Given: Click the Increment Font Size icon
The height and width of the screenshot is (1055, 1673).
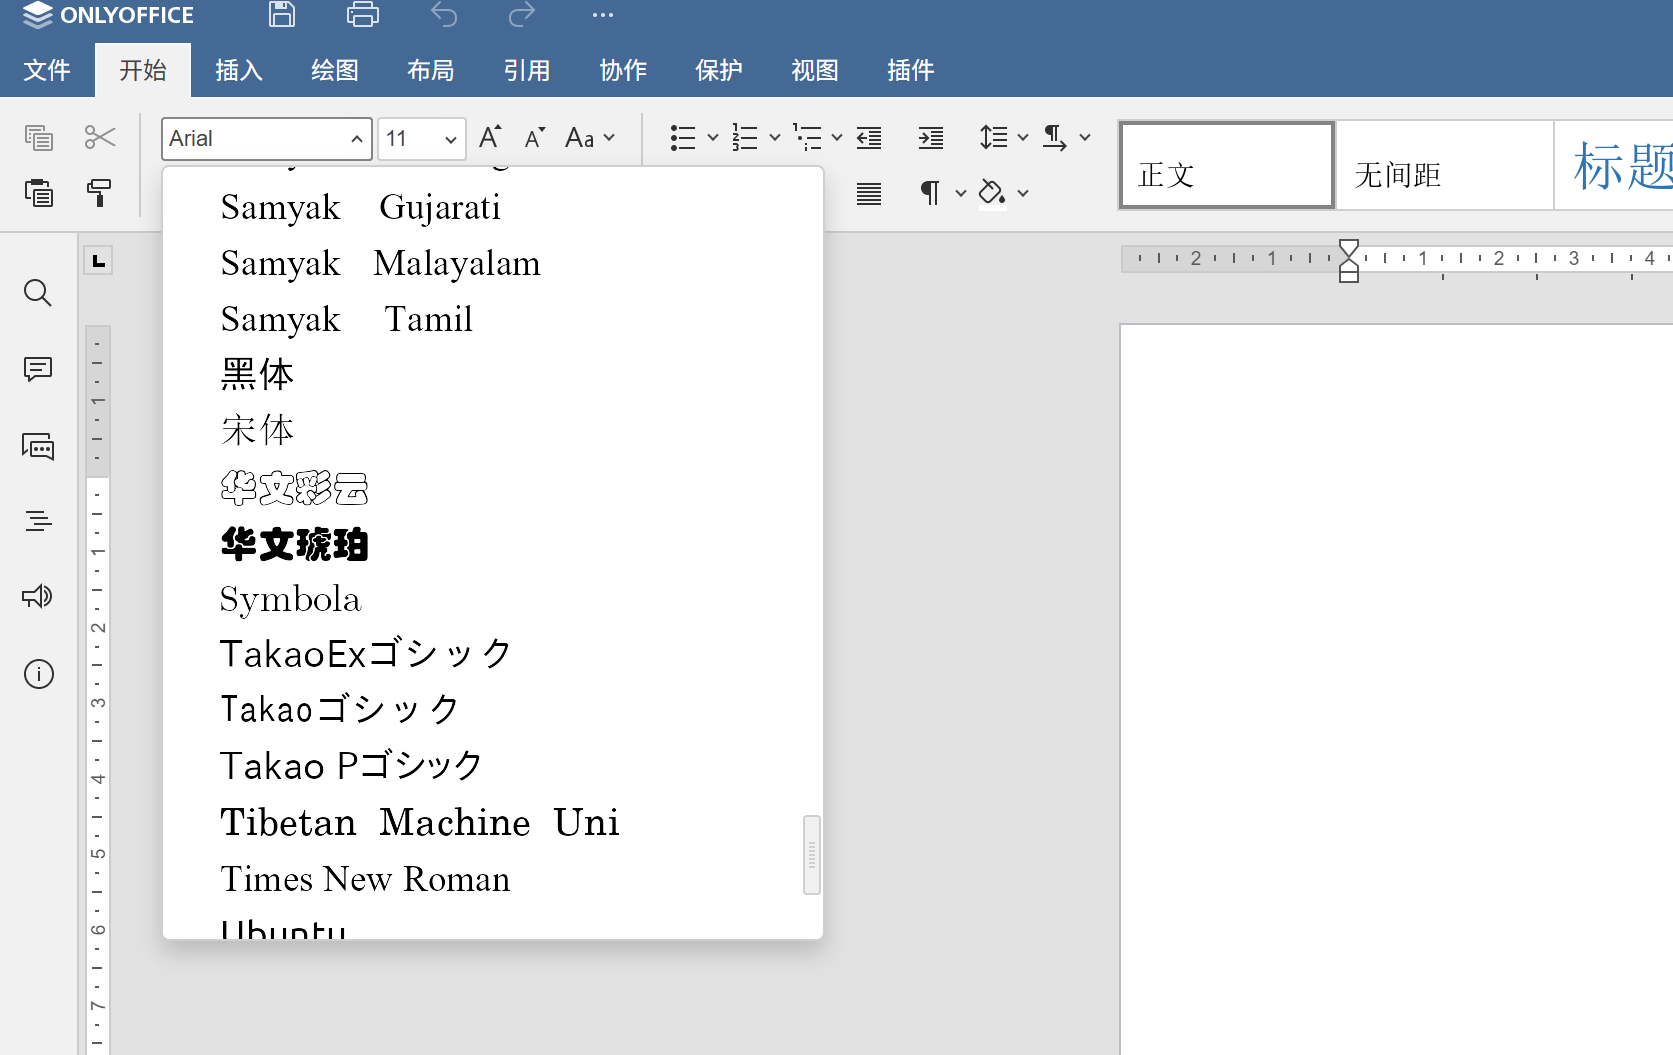Looking at the screenshot, I should tap(490, 138).
